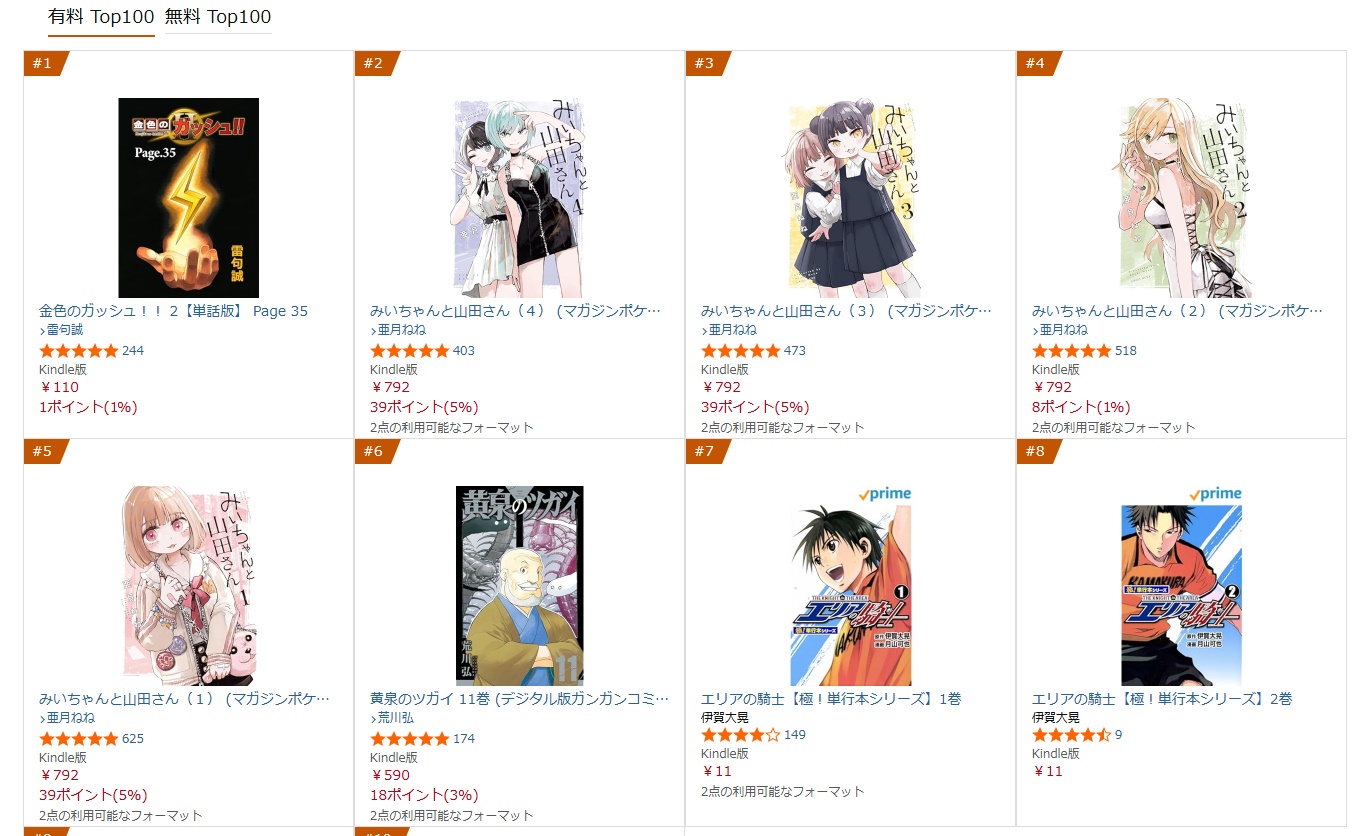The width and height of the screenshot is (1361, 836).
Task: Open みいちゃんと山田さん volume 3 cover
Action: click(x=850, y=198)
